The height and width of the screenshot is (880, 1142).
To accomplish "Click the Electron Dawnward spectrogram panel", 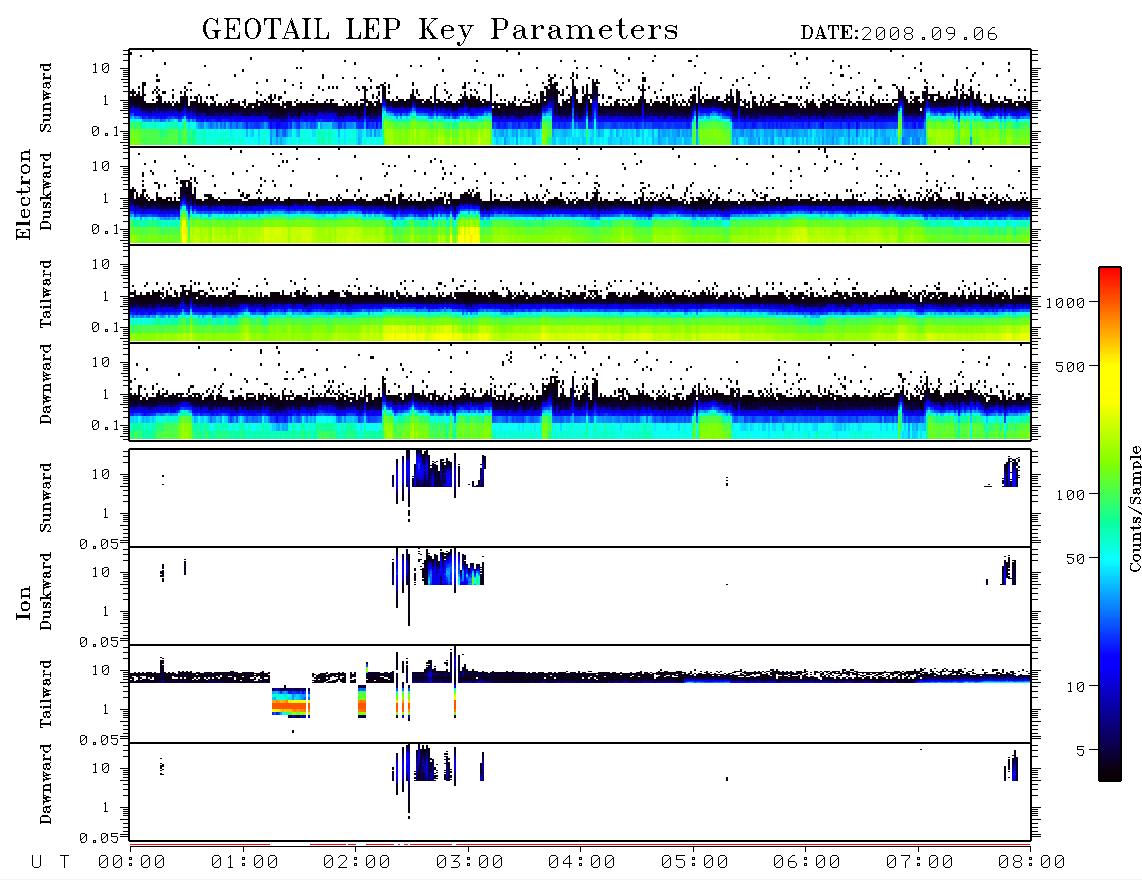I will [x=580, y=391].
